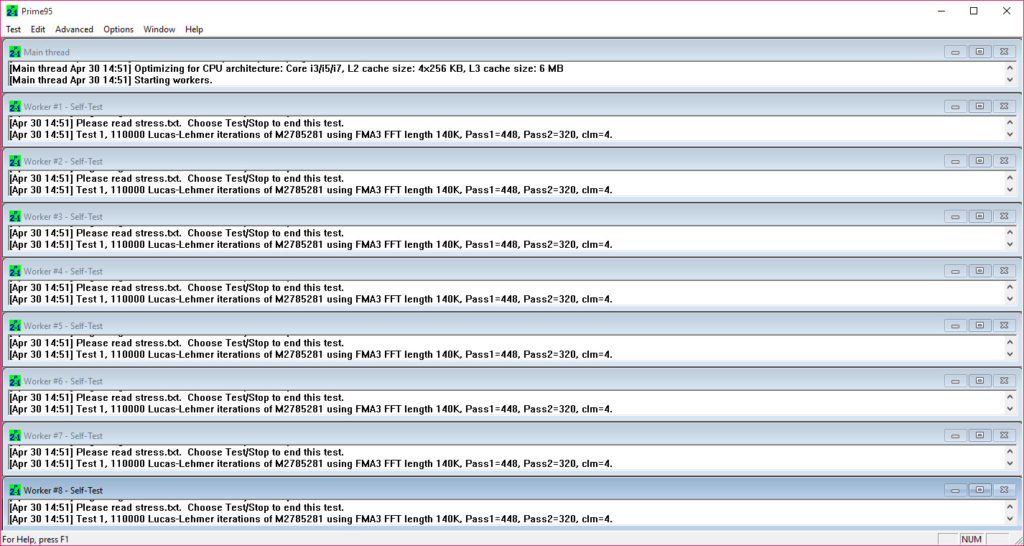The width and height of the screenshot is (1024, 546).
Task: Click the Worker #3 window icon
Action: click(15, 216)
